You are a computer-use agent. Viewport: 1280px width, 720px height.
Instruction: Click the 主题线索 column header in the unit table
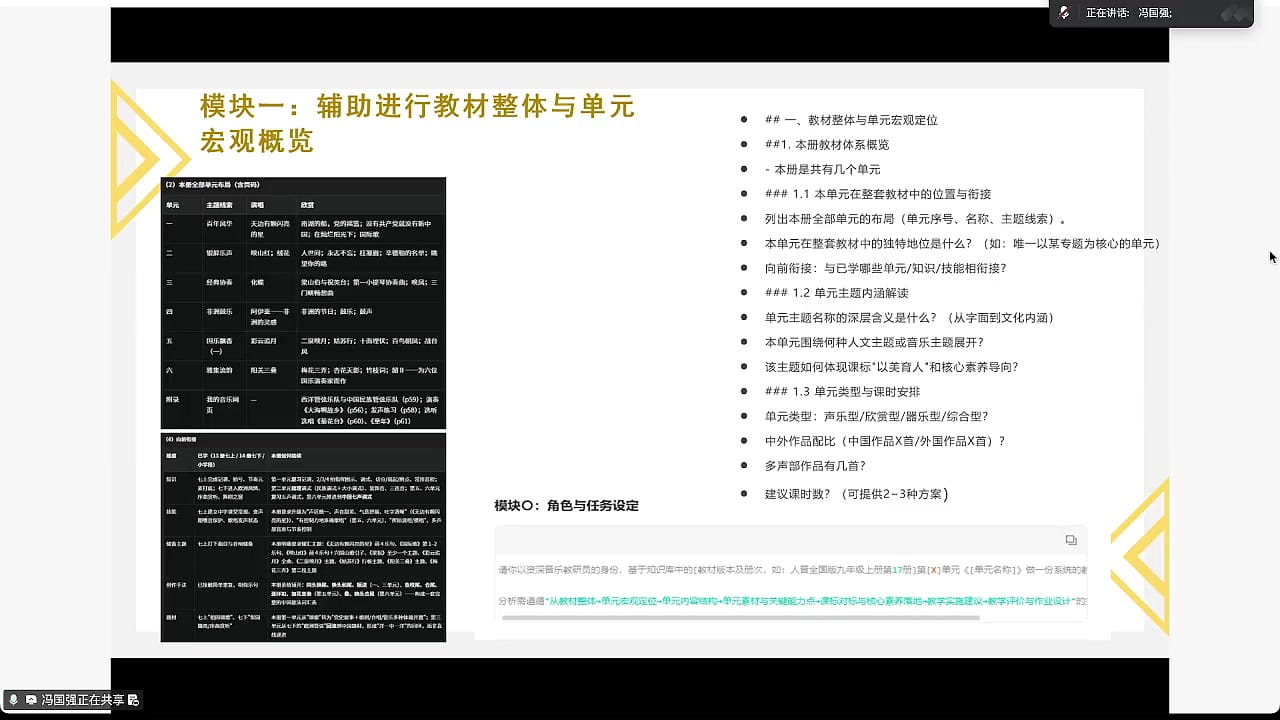coord(221,204)
